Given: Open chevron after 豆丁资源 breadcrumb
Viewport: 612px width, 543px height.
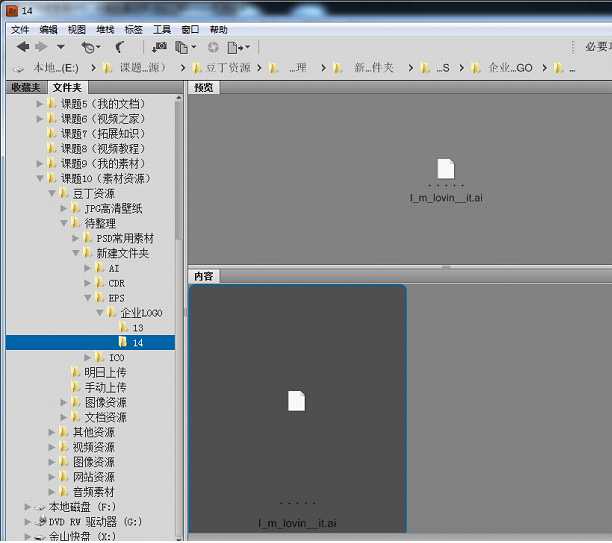Looking at the screenshot, I should (x=259, y=68).
